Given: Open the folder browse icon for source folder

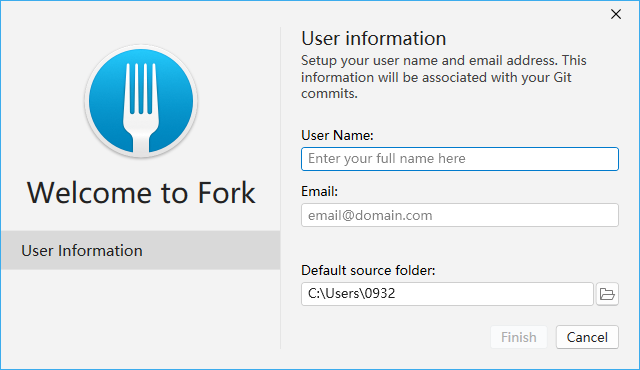Looking at the screenshot, I should [x=607, y=294].
